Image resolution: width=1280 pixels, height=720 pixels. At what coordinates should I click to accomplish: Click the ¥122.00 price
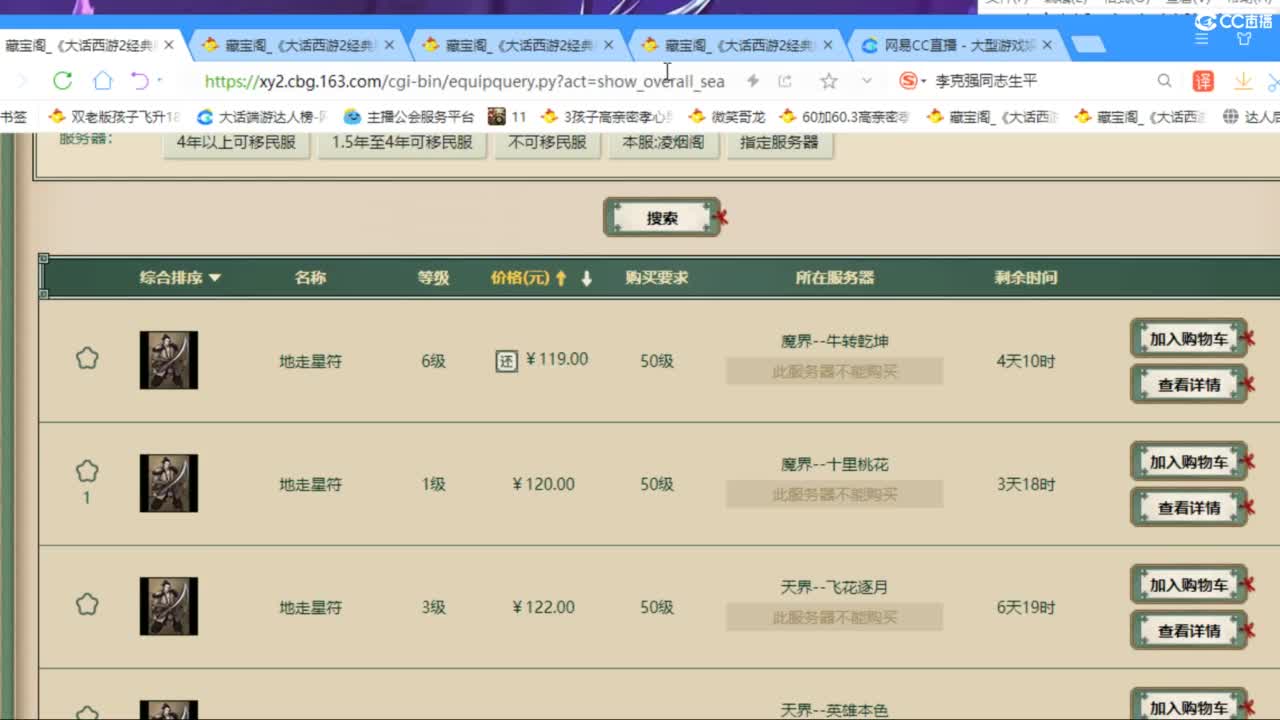pos(543,607)
